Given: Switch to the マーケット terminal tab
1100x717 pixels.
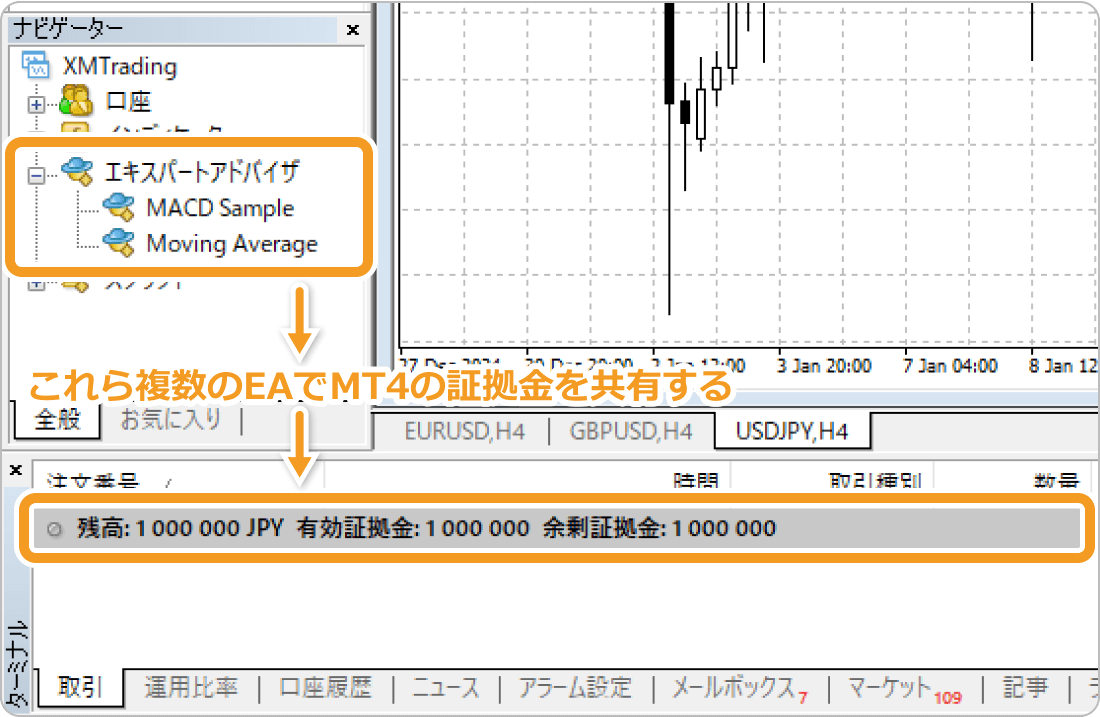Looking at the screenshot, I should click(x=904, y=688).
